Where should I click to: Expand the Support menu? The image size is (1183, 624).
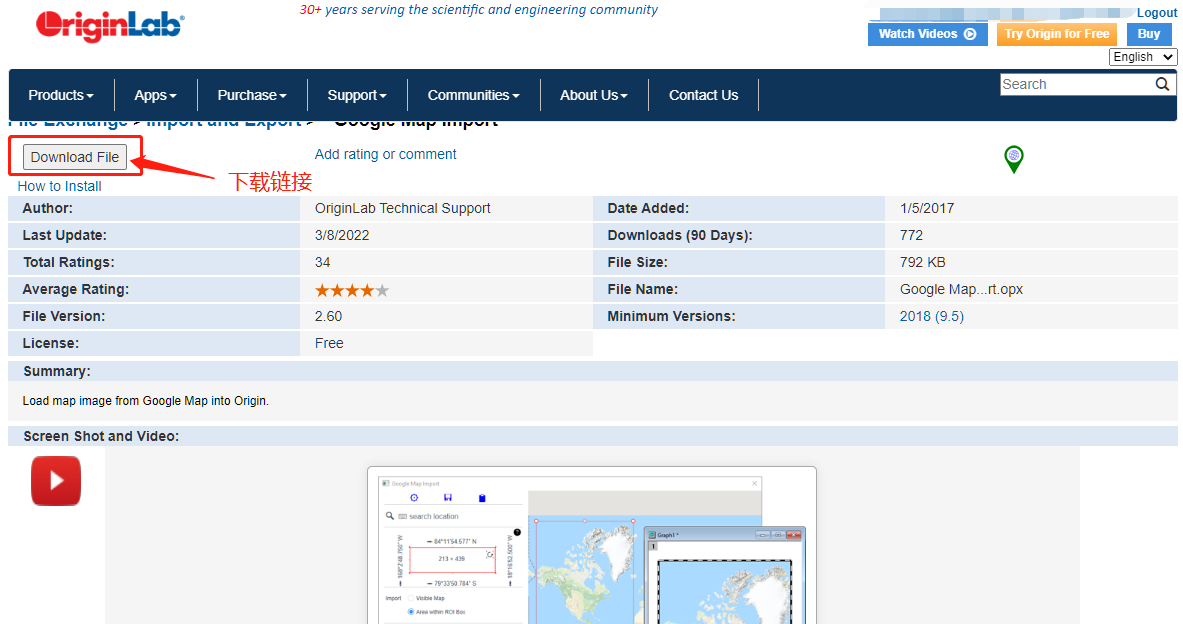pos(357,95)
